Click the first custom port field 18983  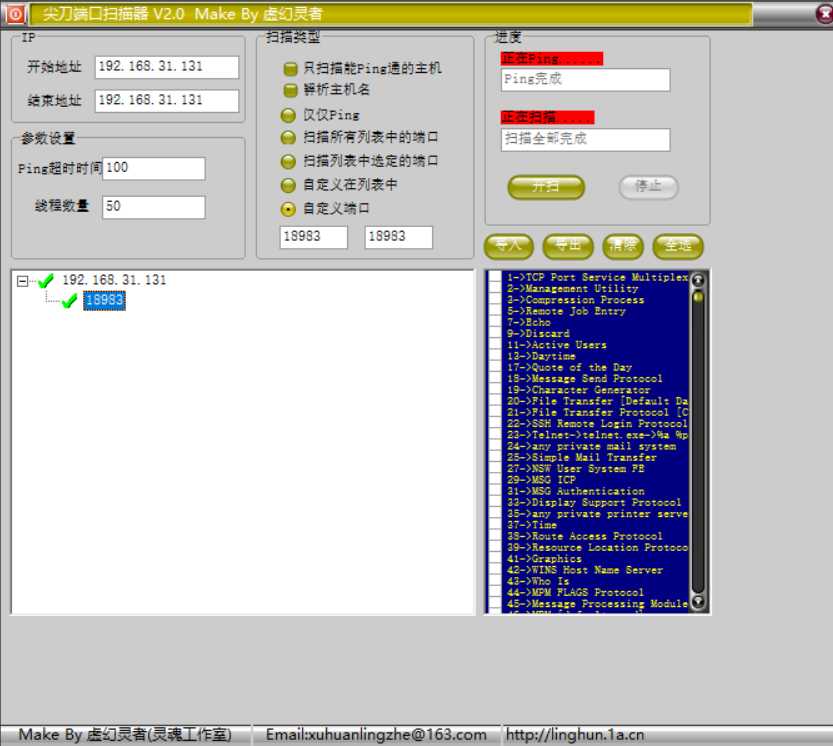tap(313, 237)
